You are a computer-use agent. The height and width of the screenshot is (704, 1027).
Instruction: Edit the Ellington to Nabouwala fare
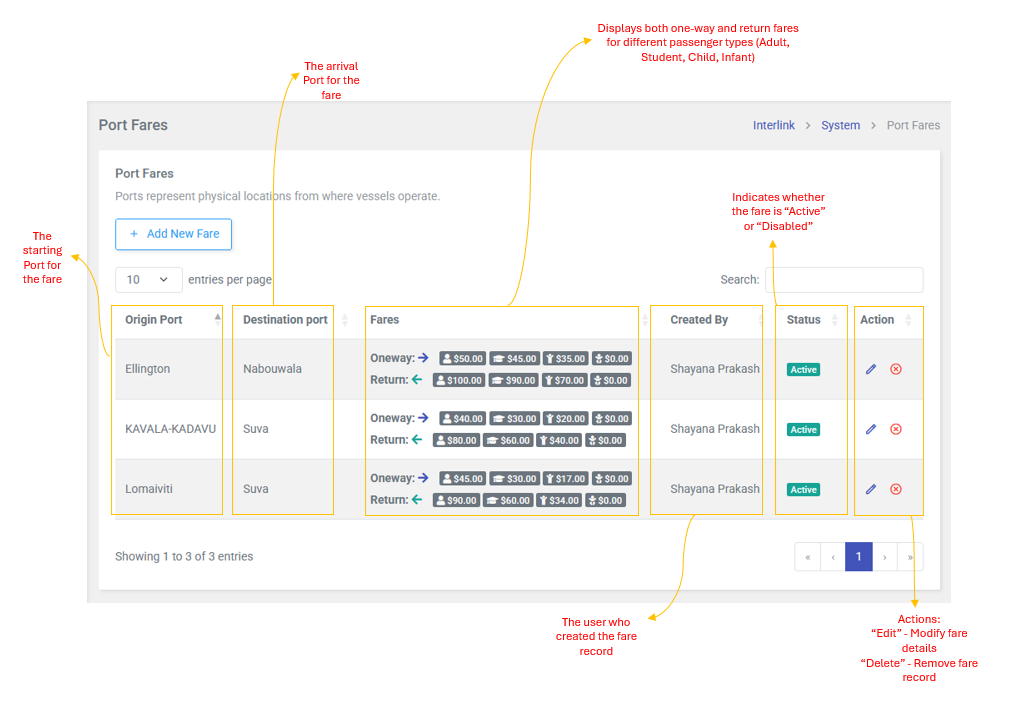point(871,369)
